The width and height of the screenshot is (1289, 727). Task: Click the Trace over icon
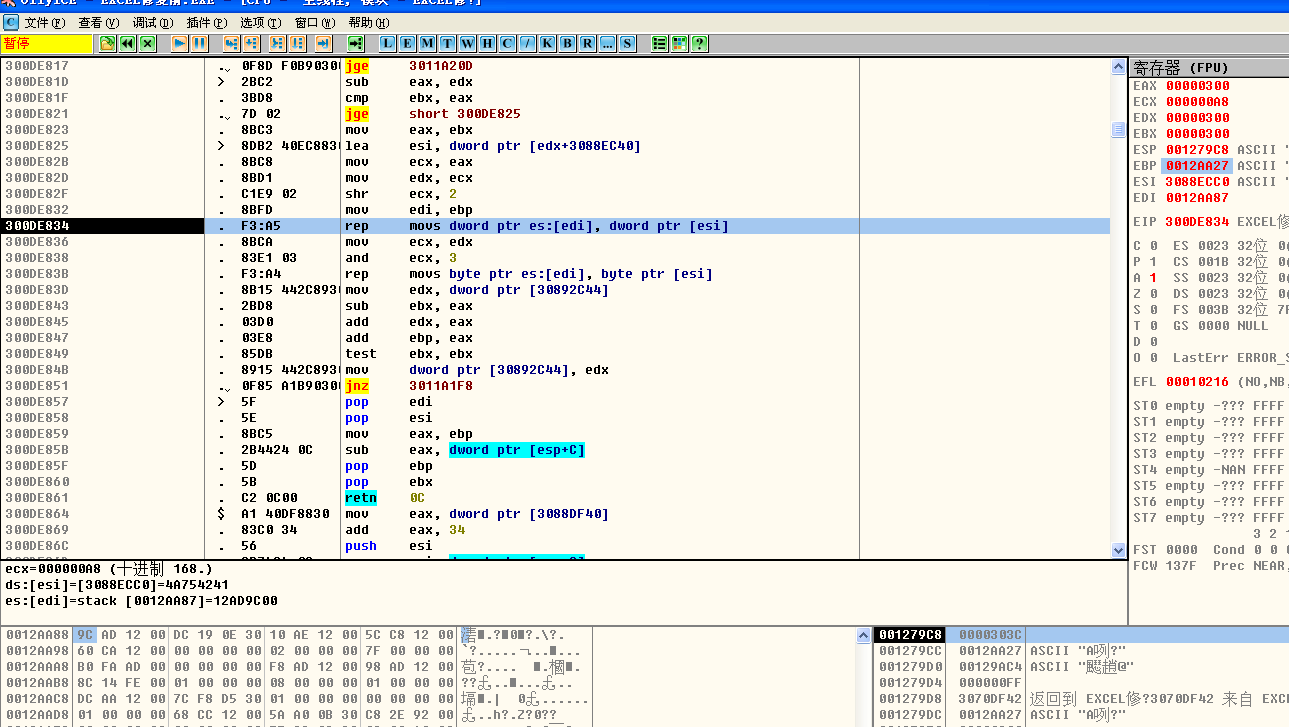pyautogui.click(x=297, y=43)
